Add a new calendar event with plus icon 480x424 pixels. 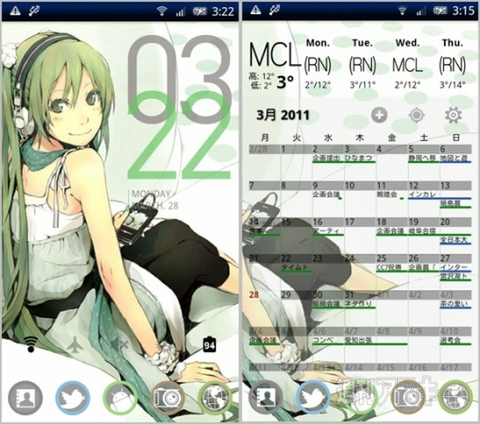pos(379,115)
